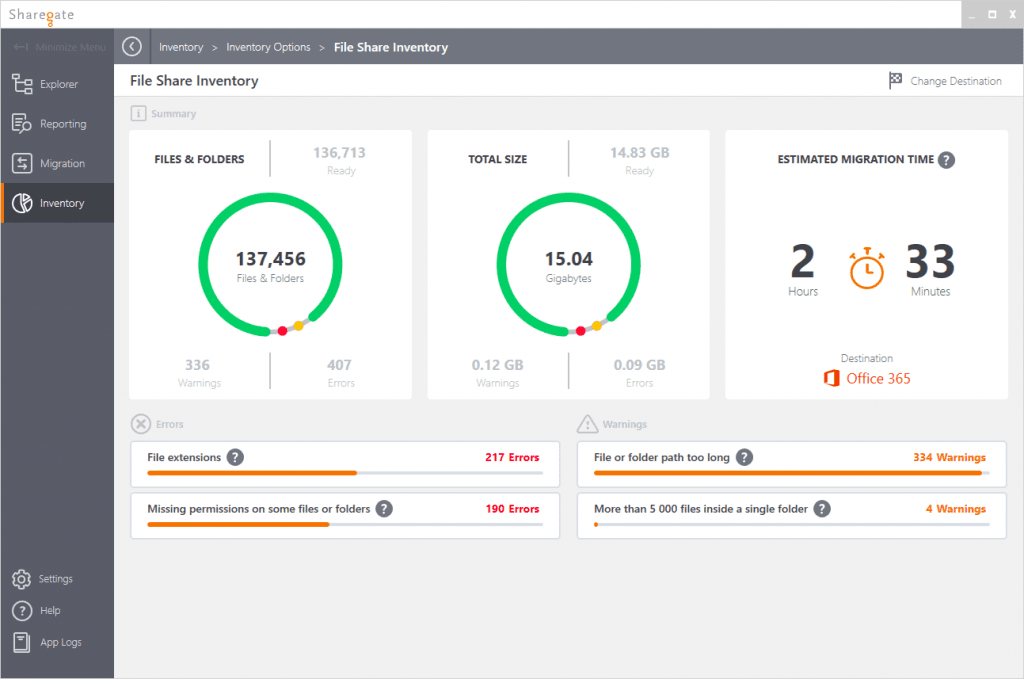Screen dimensions: 1024x679
Task: Open Inventory Options from the breadcrumb
Action: pos(268,46)
